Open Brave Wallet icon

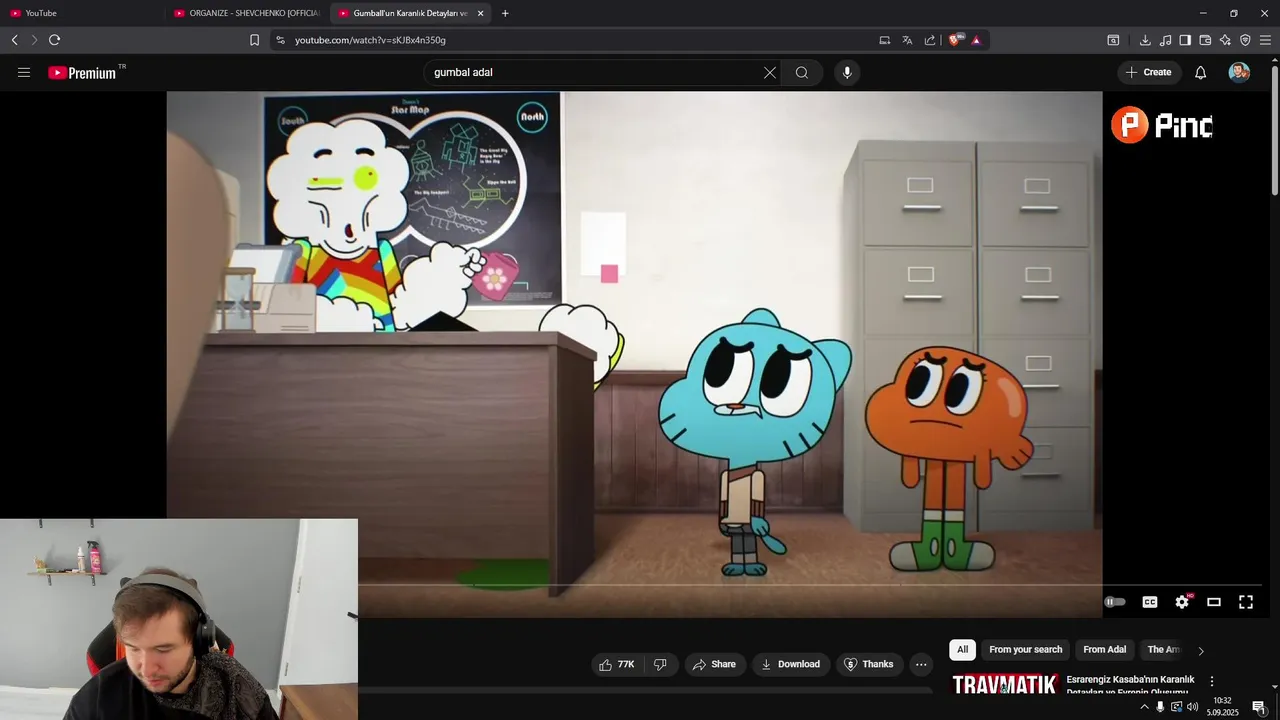tap(1205, 40)
